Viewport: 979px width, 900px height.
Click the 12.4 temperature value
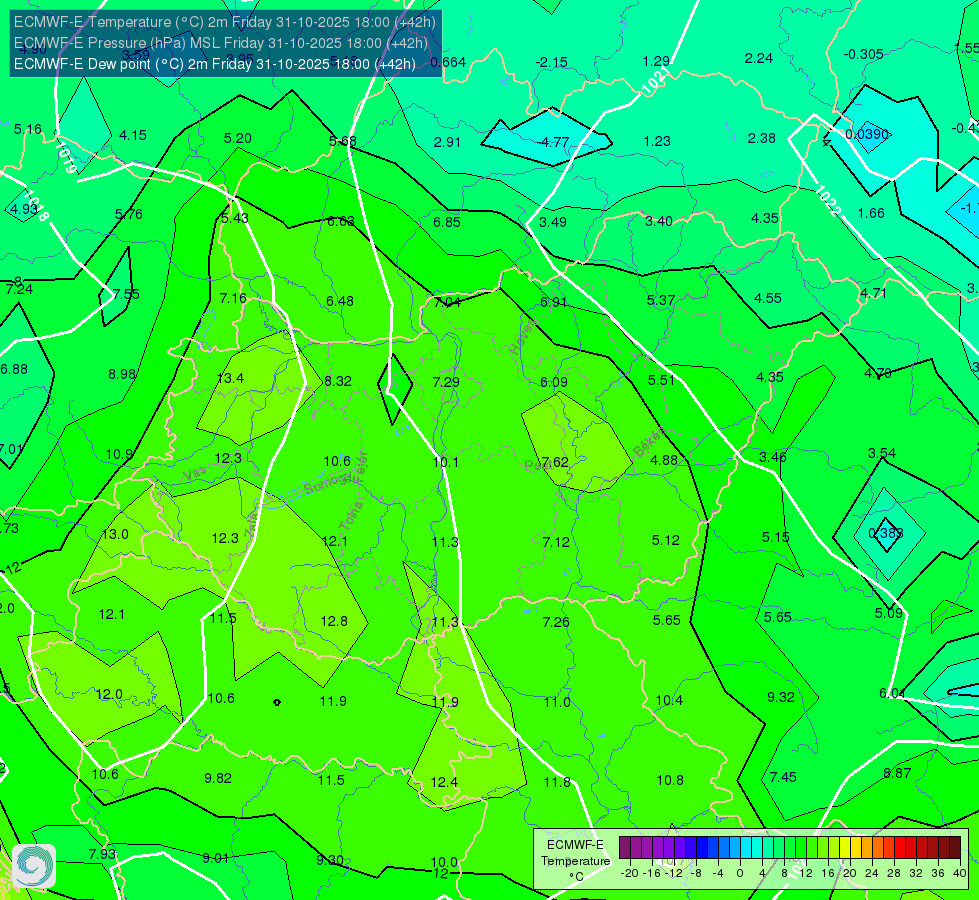coord(444,783)
